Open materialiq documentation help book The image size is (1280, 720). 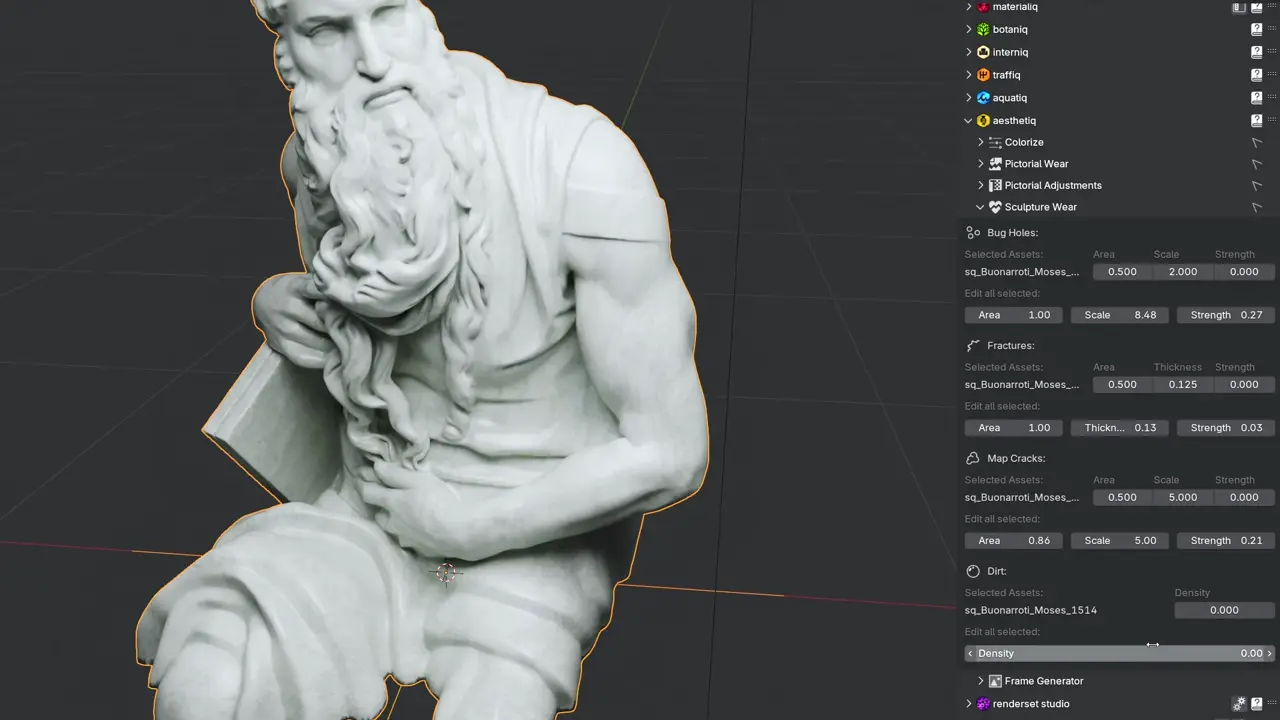coord(1257,7)
